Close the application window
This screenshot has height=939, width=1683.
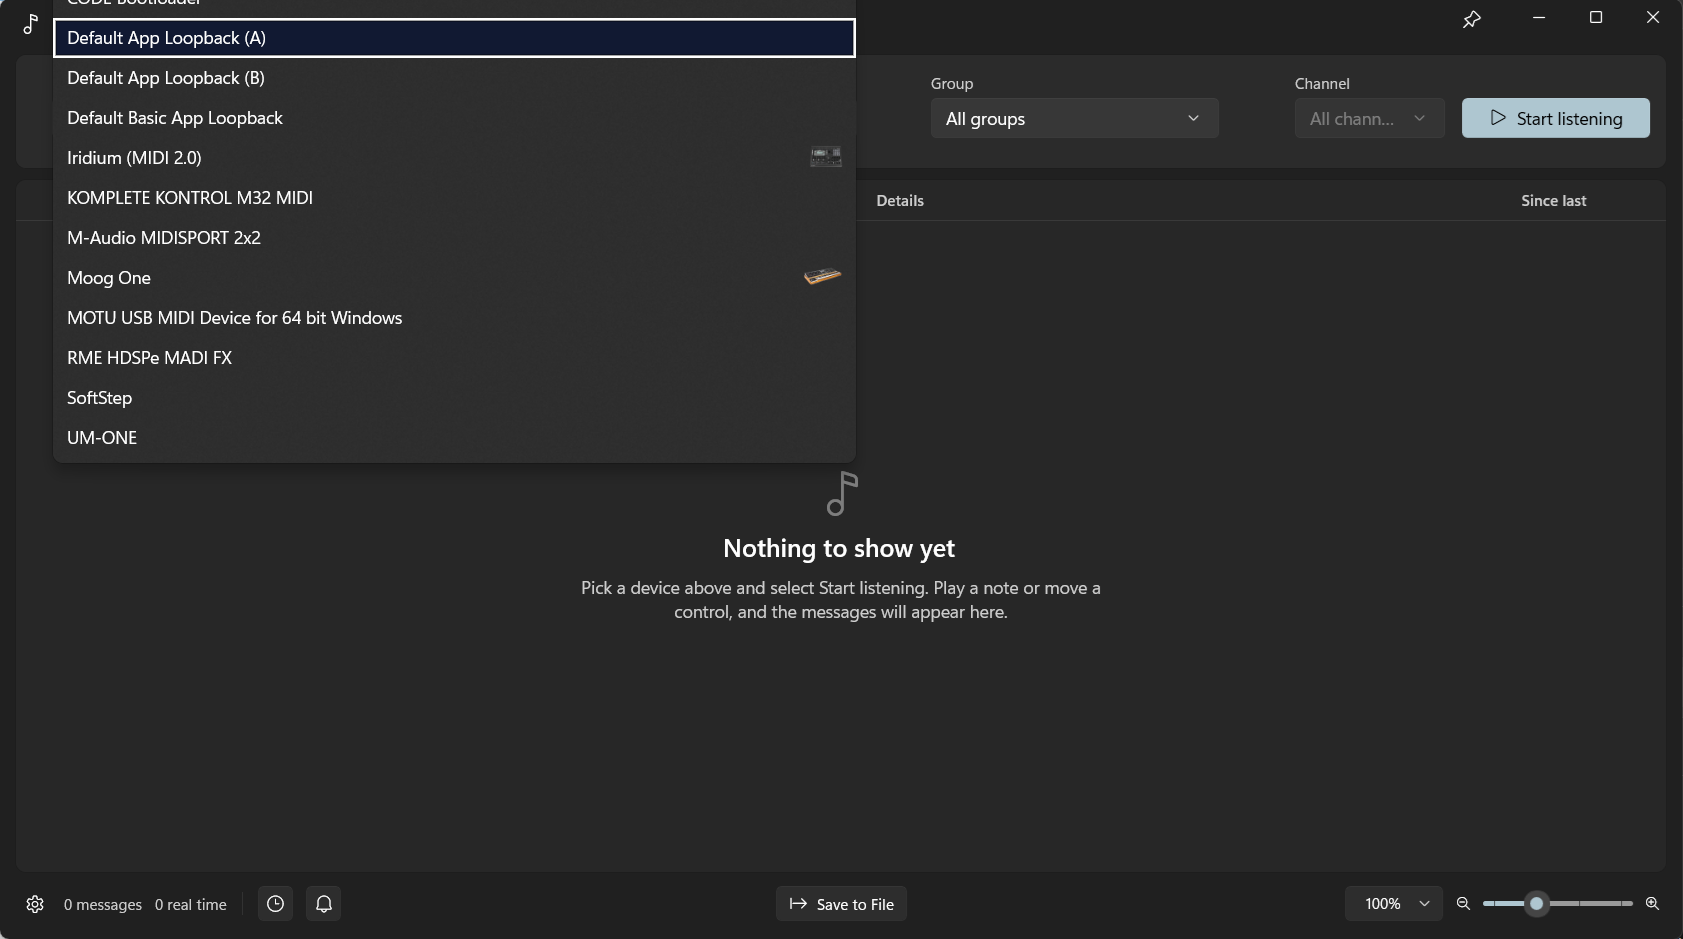(x=1653, y=18)
